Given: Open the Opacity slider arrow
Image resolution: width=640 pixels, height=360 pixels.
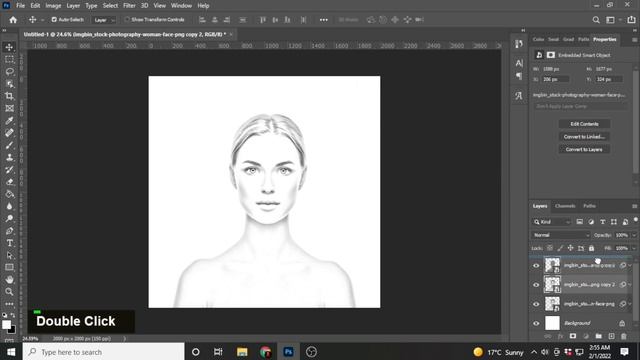Looking at the screenshot, I should [x=634, y=235].
